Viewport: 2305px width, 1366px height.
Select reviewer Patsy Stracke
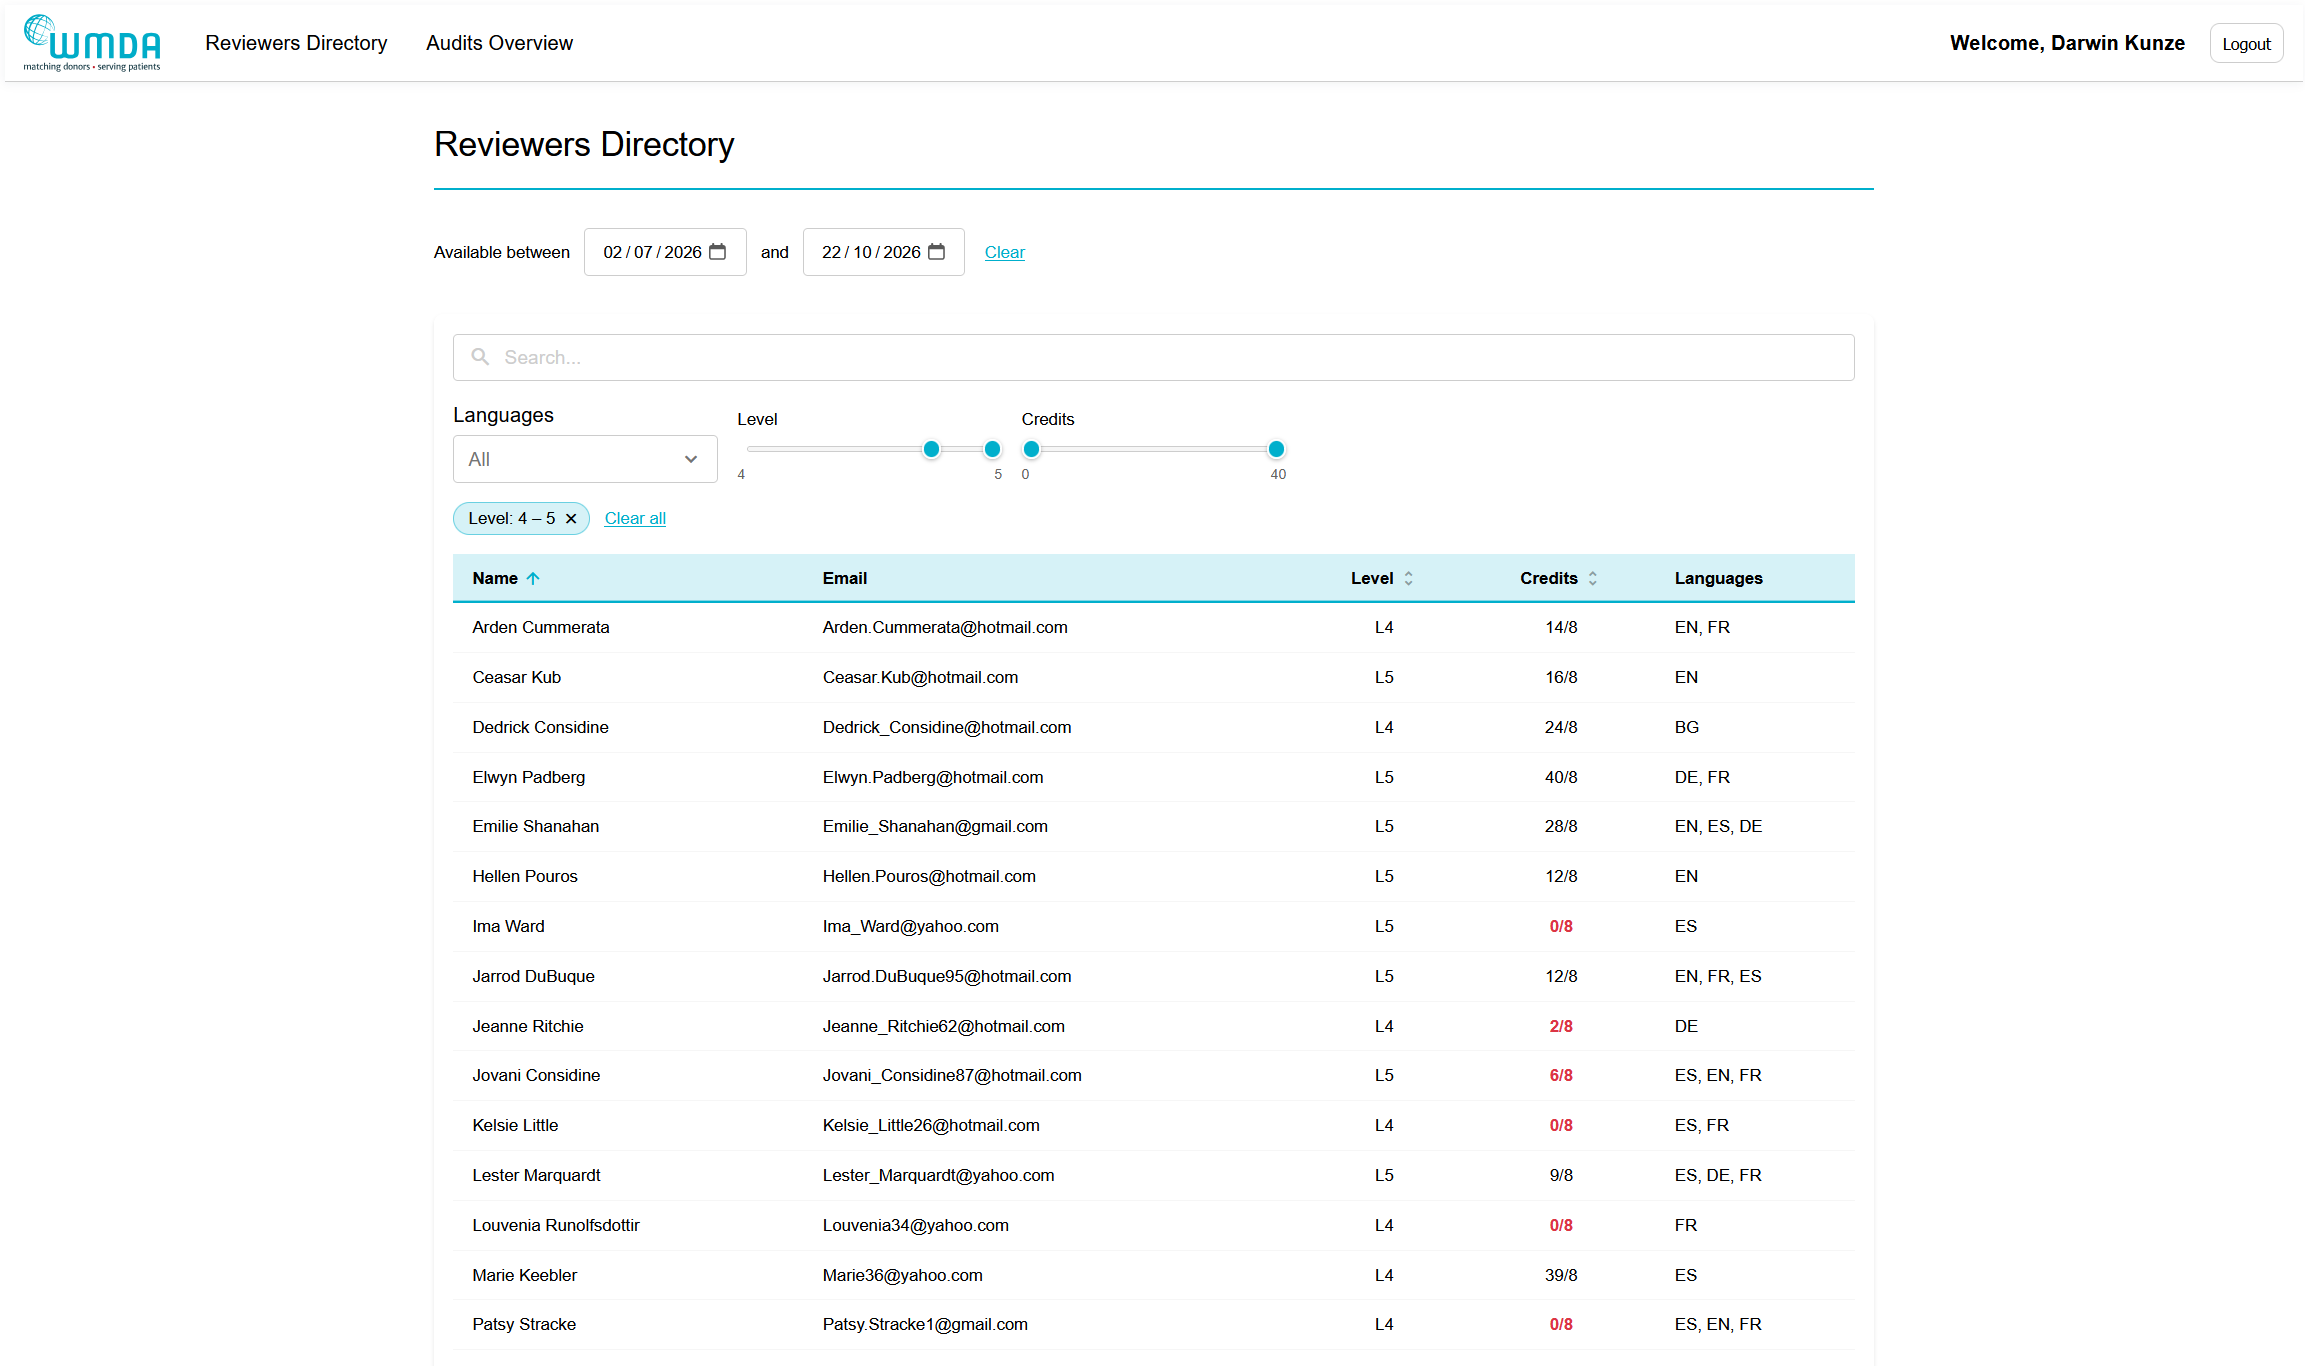525,1324
